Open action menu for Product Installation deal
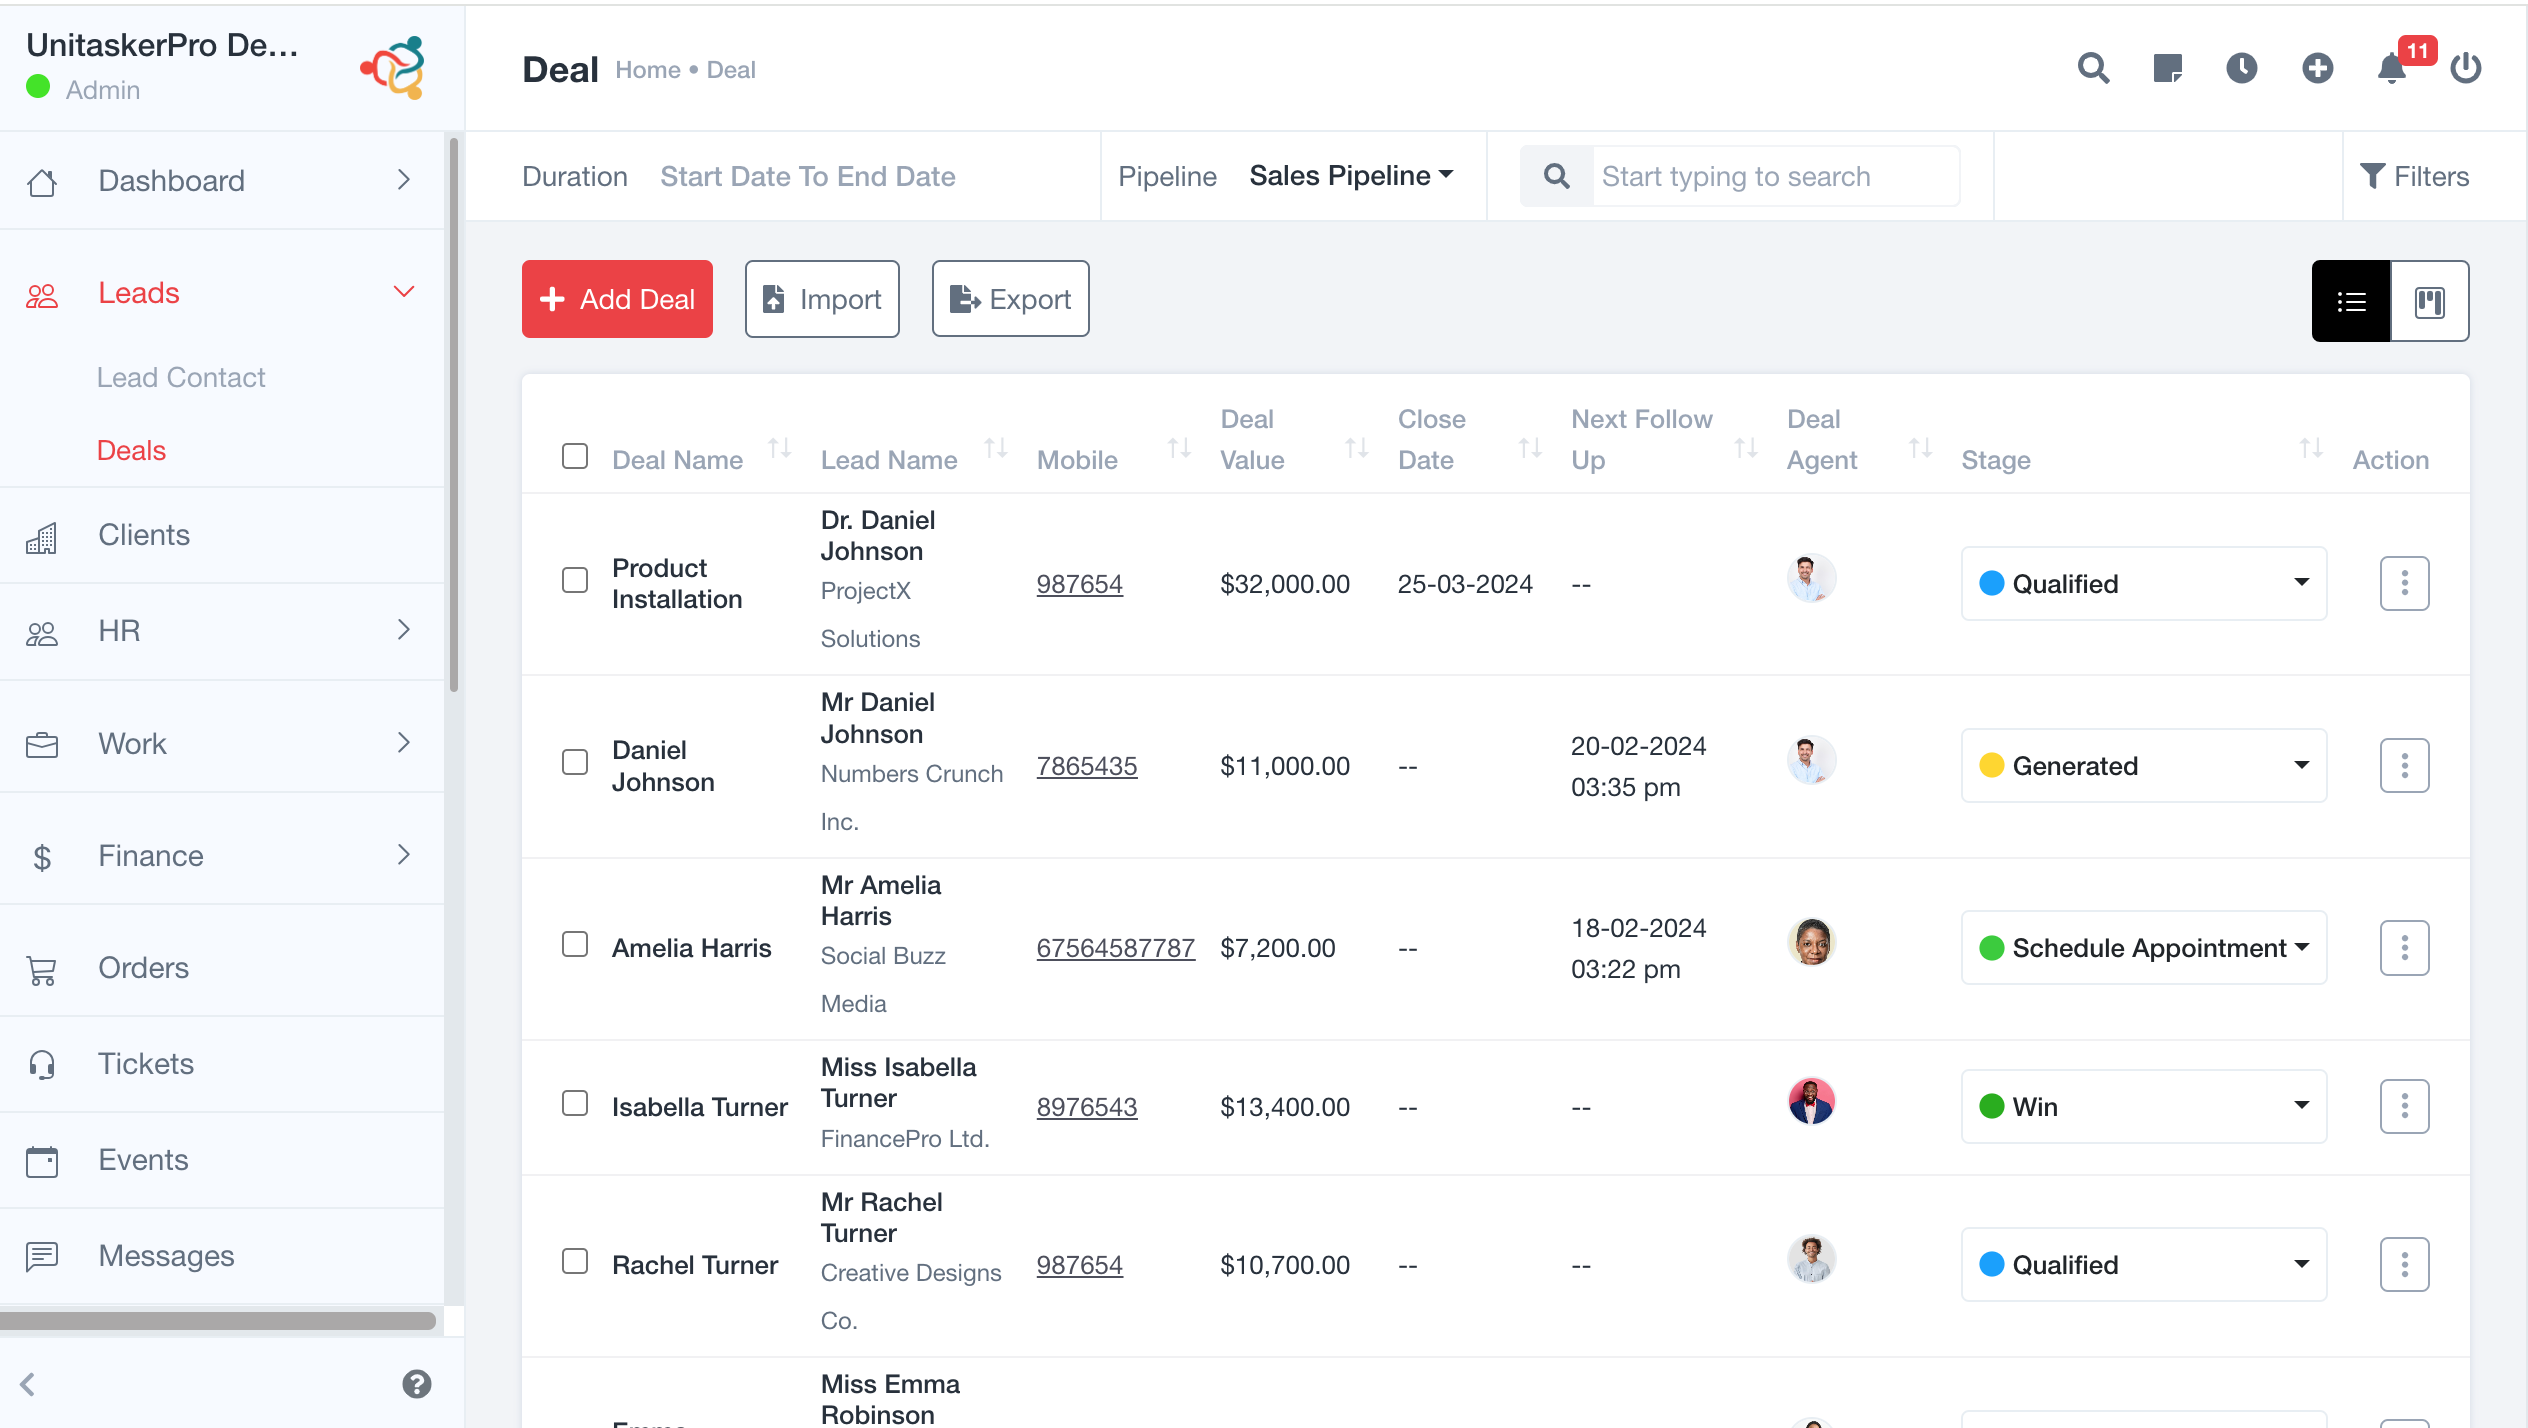 coord(2405,583)
